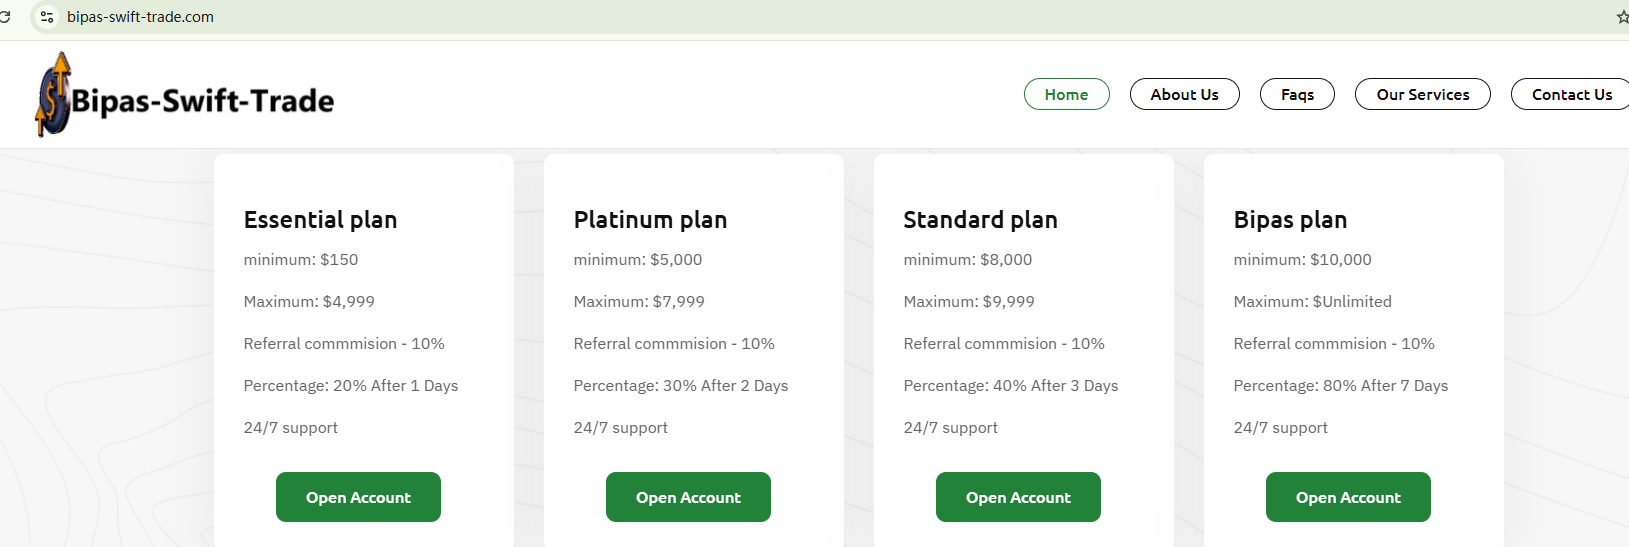1629x547 pixels.
Task: Select Contact Us in the navigation
Action: pyautogui.click(x=1571, y=94)
